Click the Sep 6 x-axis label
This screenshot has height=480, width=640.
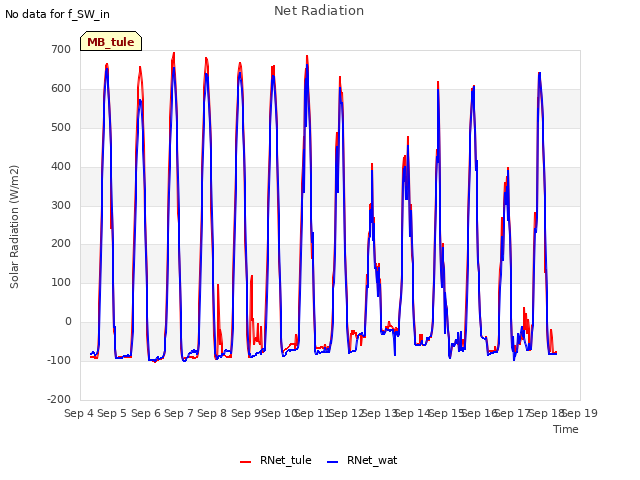pyautogui.click(x=146, y=413)
